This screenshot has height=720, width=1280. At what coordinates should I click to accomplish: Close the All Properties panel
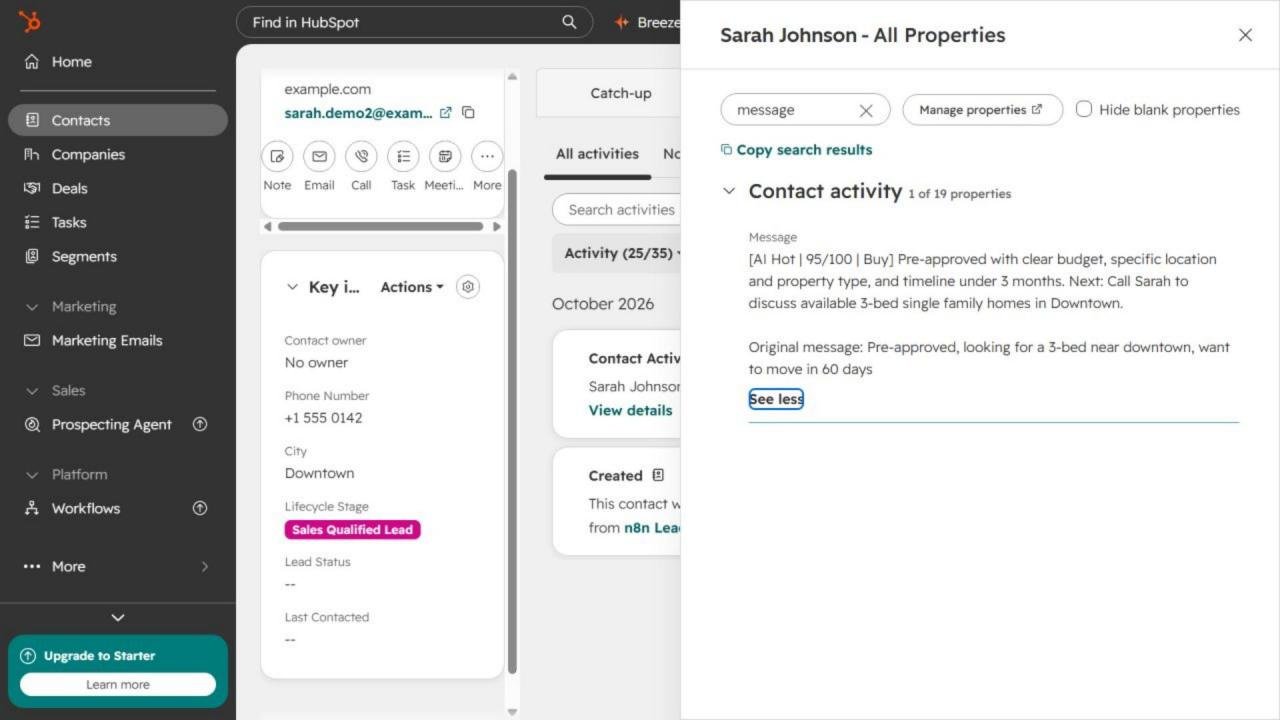point(1245,35)
